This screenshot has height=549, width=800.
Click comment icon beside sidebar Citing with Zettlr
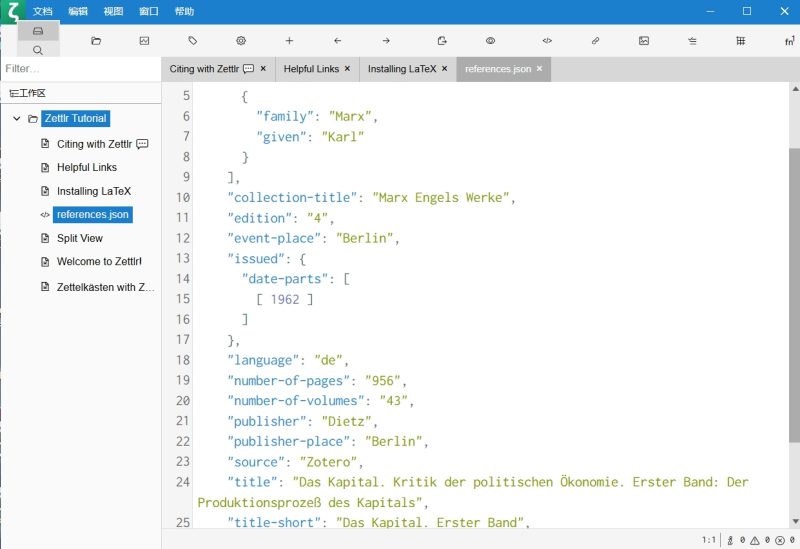pos(142,144)
